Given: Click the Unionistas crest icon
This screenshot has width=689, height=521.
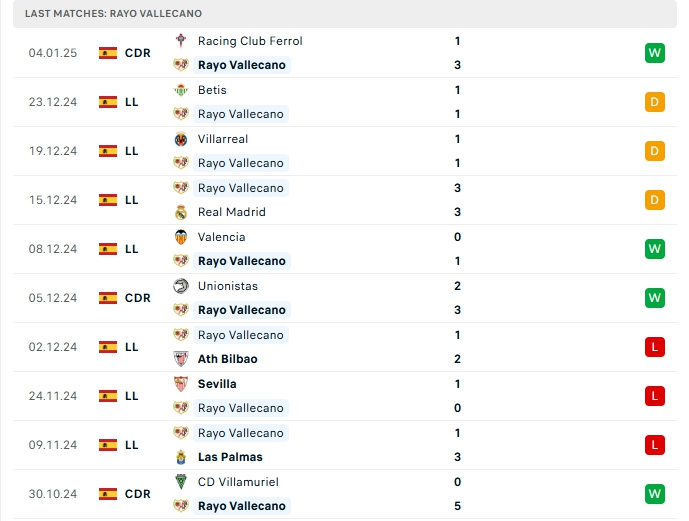Looking at the screenshot, I should pos(181,286).
